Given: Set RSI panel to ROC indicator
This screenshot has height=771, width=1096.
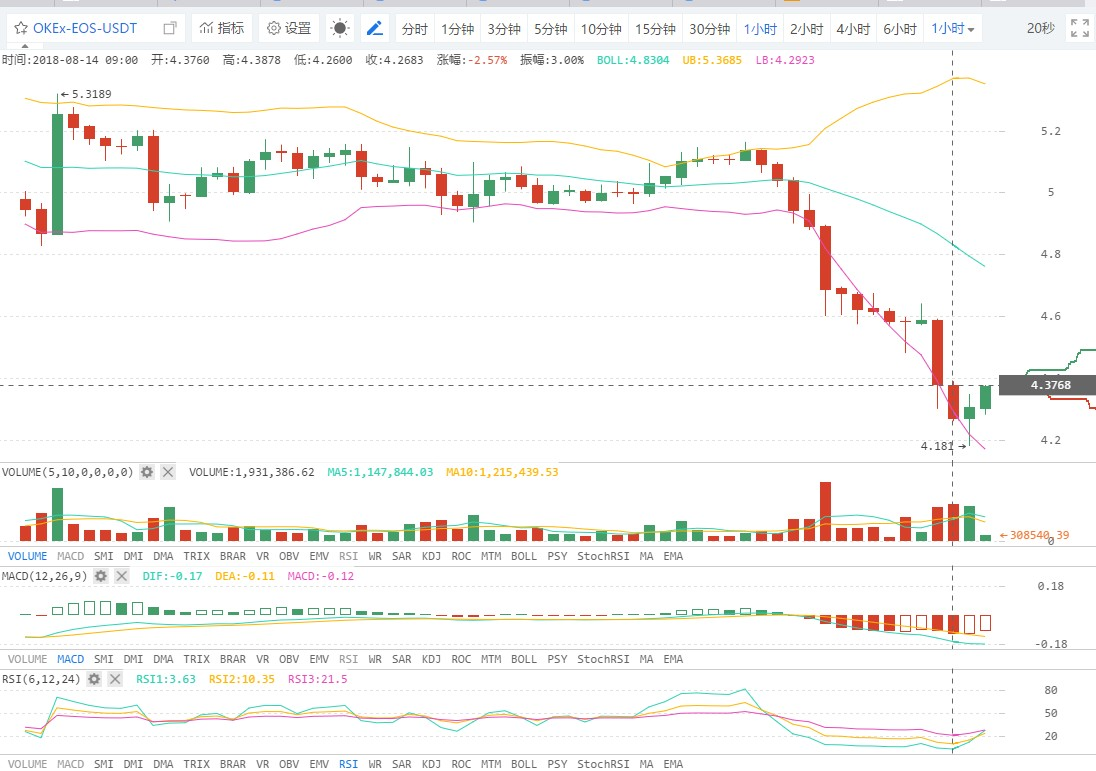Looking at the screenshot, I should click(461, 764).
